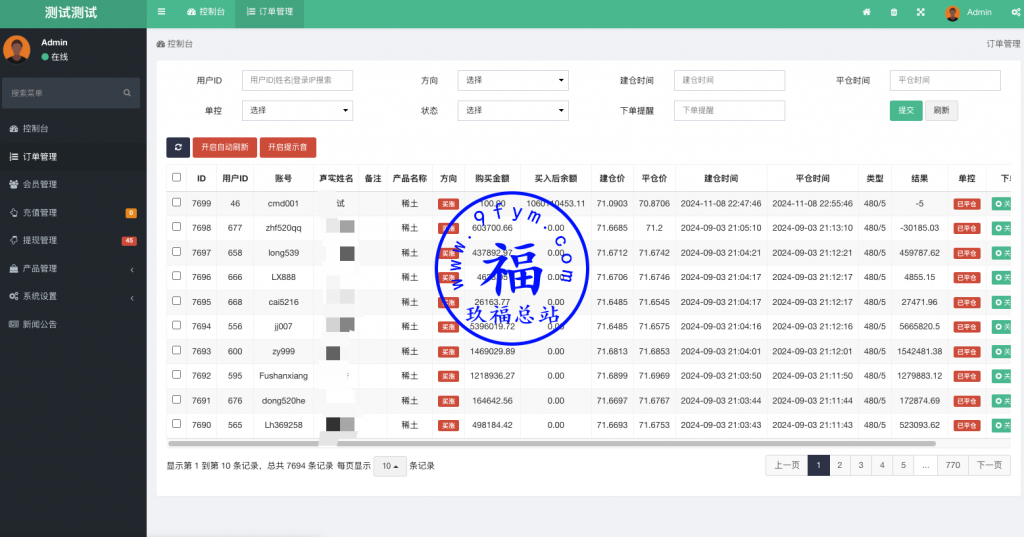
Task: Expand the 产品管理 sidebar submenu
Action: pyautogui.click(x=70, y=268)
